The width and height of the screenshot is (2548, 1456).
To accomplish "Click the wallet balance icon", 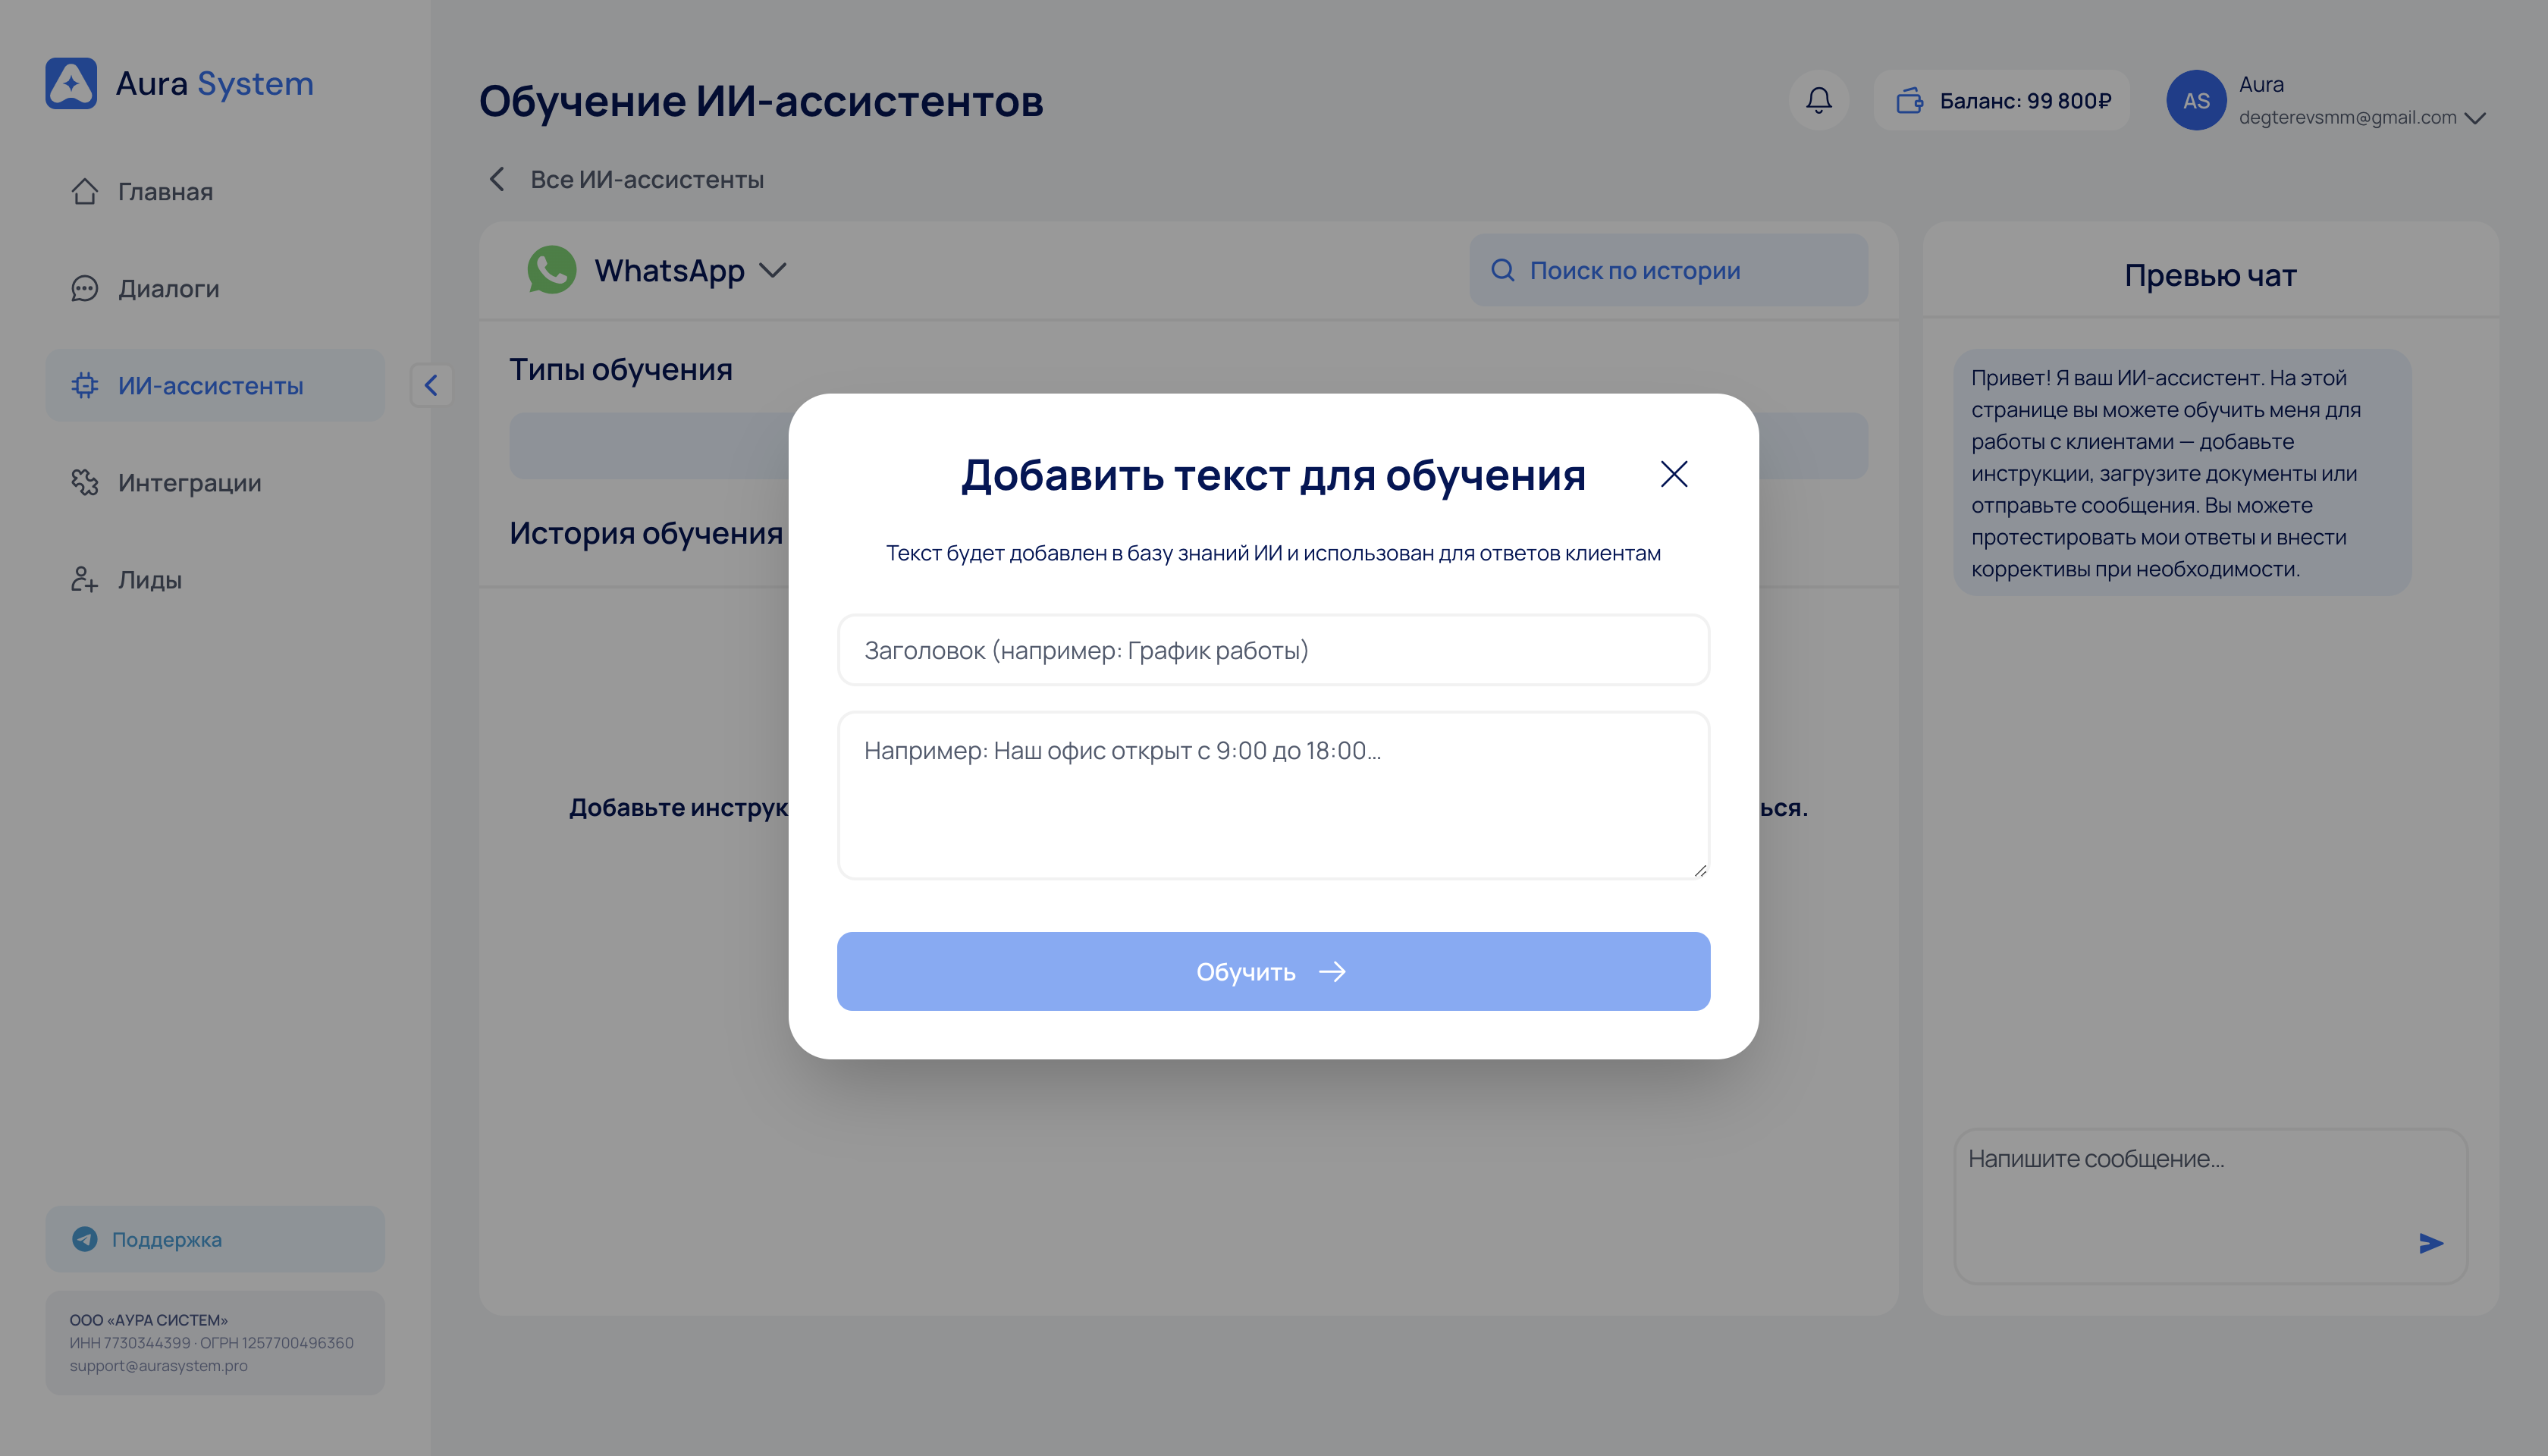I will (x=1909, y=100).
